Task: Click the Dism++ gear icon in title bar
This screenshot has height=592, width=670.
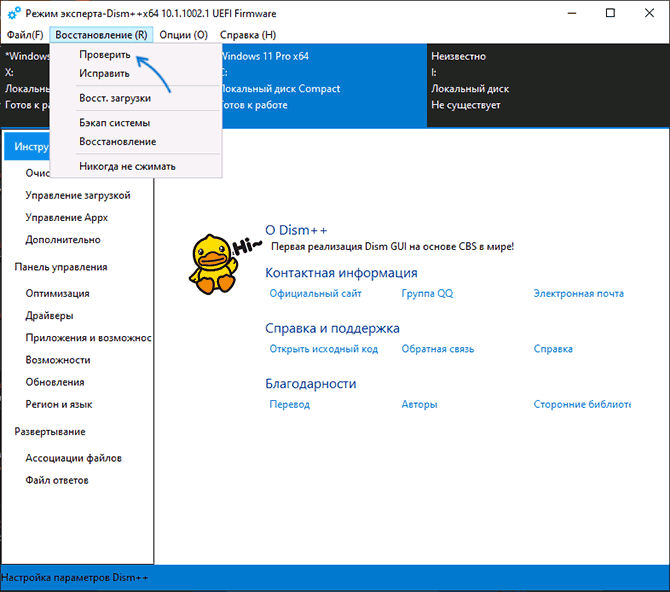Action: pos(14,13)
